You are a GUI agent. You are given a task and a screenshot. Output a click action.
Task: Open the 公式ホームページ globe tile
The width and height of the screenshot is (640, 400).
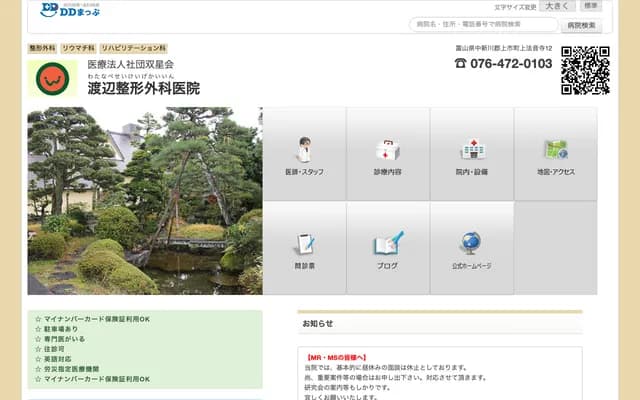(472, 248)
